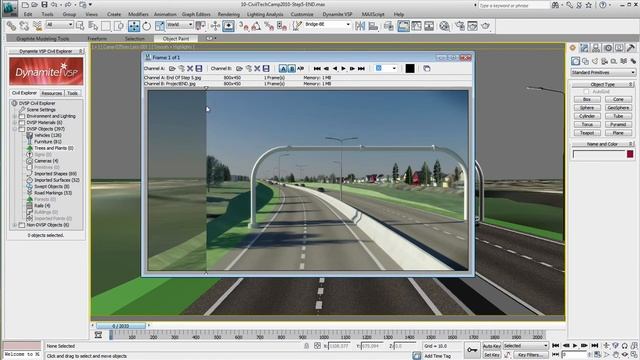Open the Material Editor icon
Image resolution: width=640 pixels, height=360 pixels.
444,26
